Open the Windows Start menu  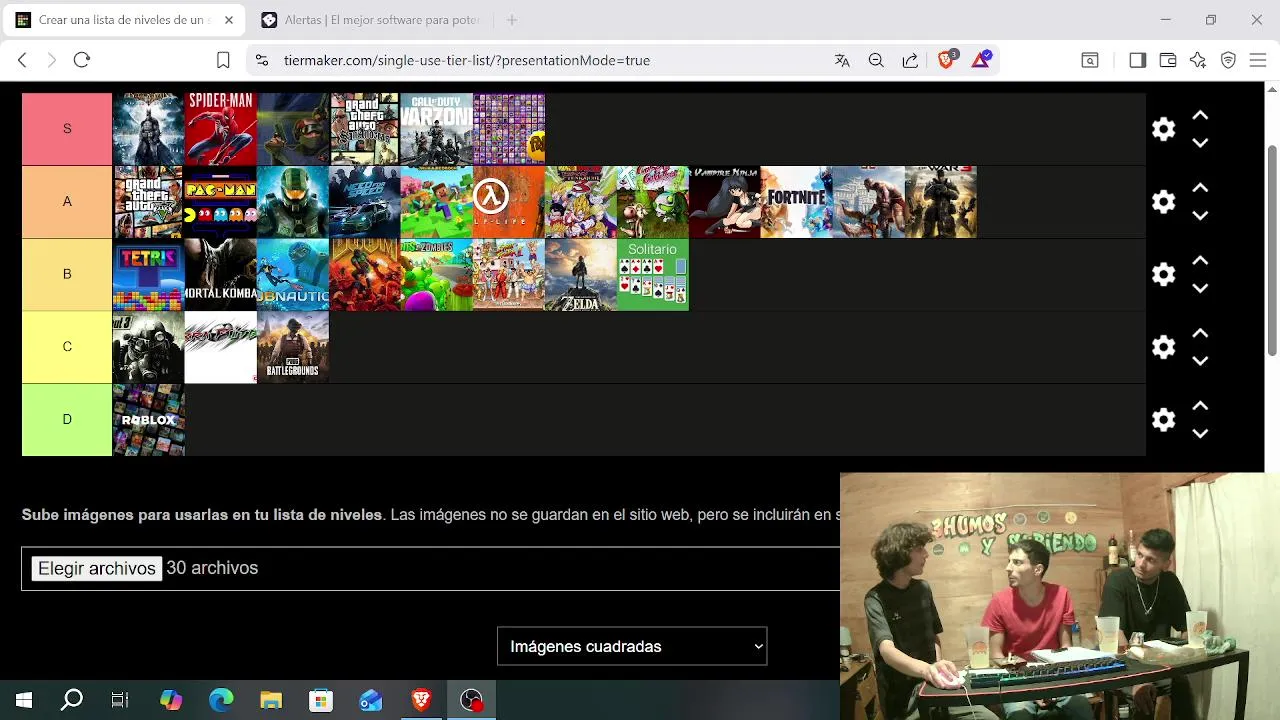(x=24, y=700)
